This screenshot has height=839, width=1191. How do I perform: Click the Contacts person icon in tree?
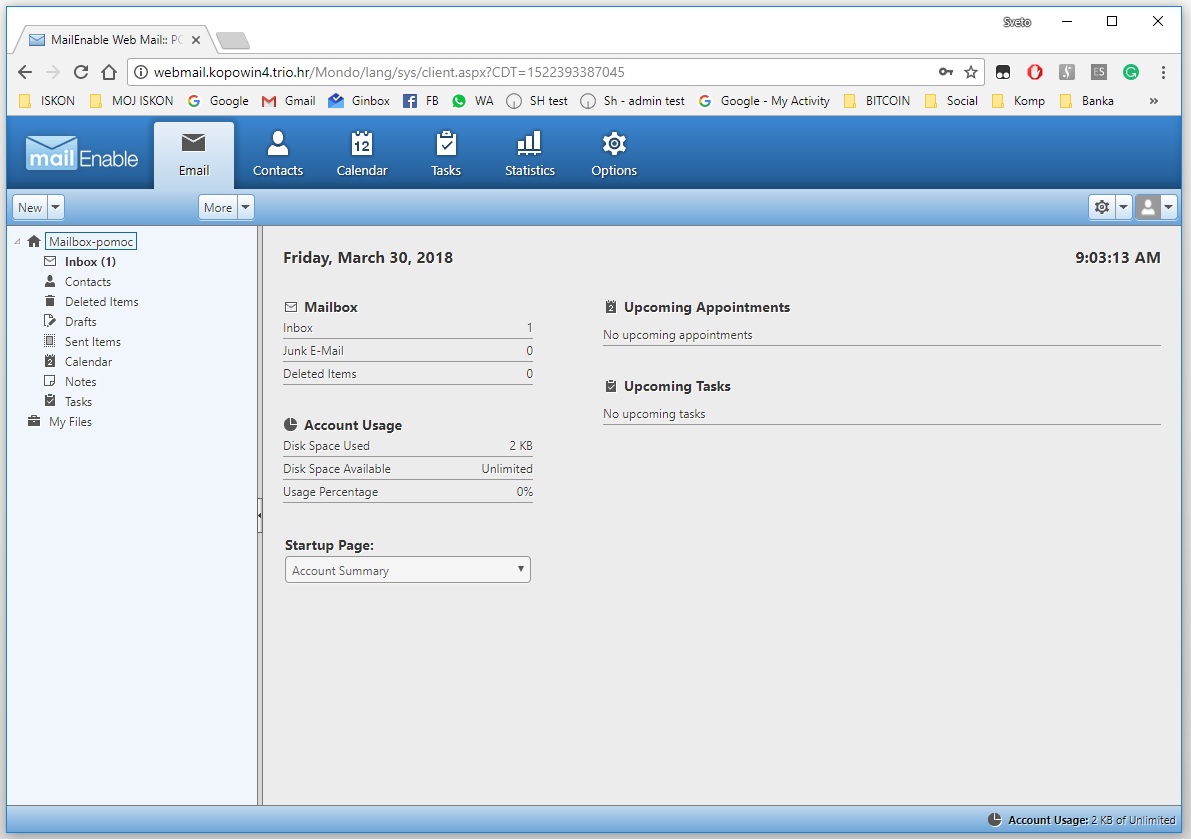click(x=50, y=281)
